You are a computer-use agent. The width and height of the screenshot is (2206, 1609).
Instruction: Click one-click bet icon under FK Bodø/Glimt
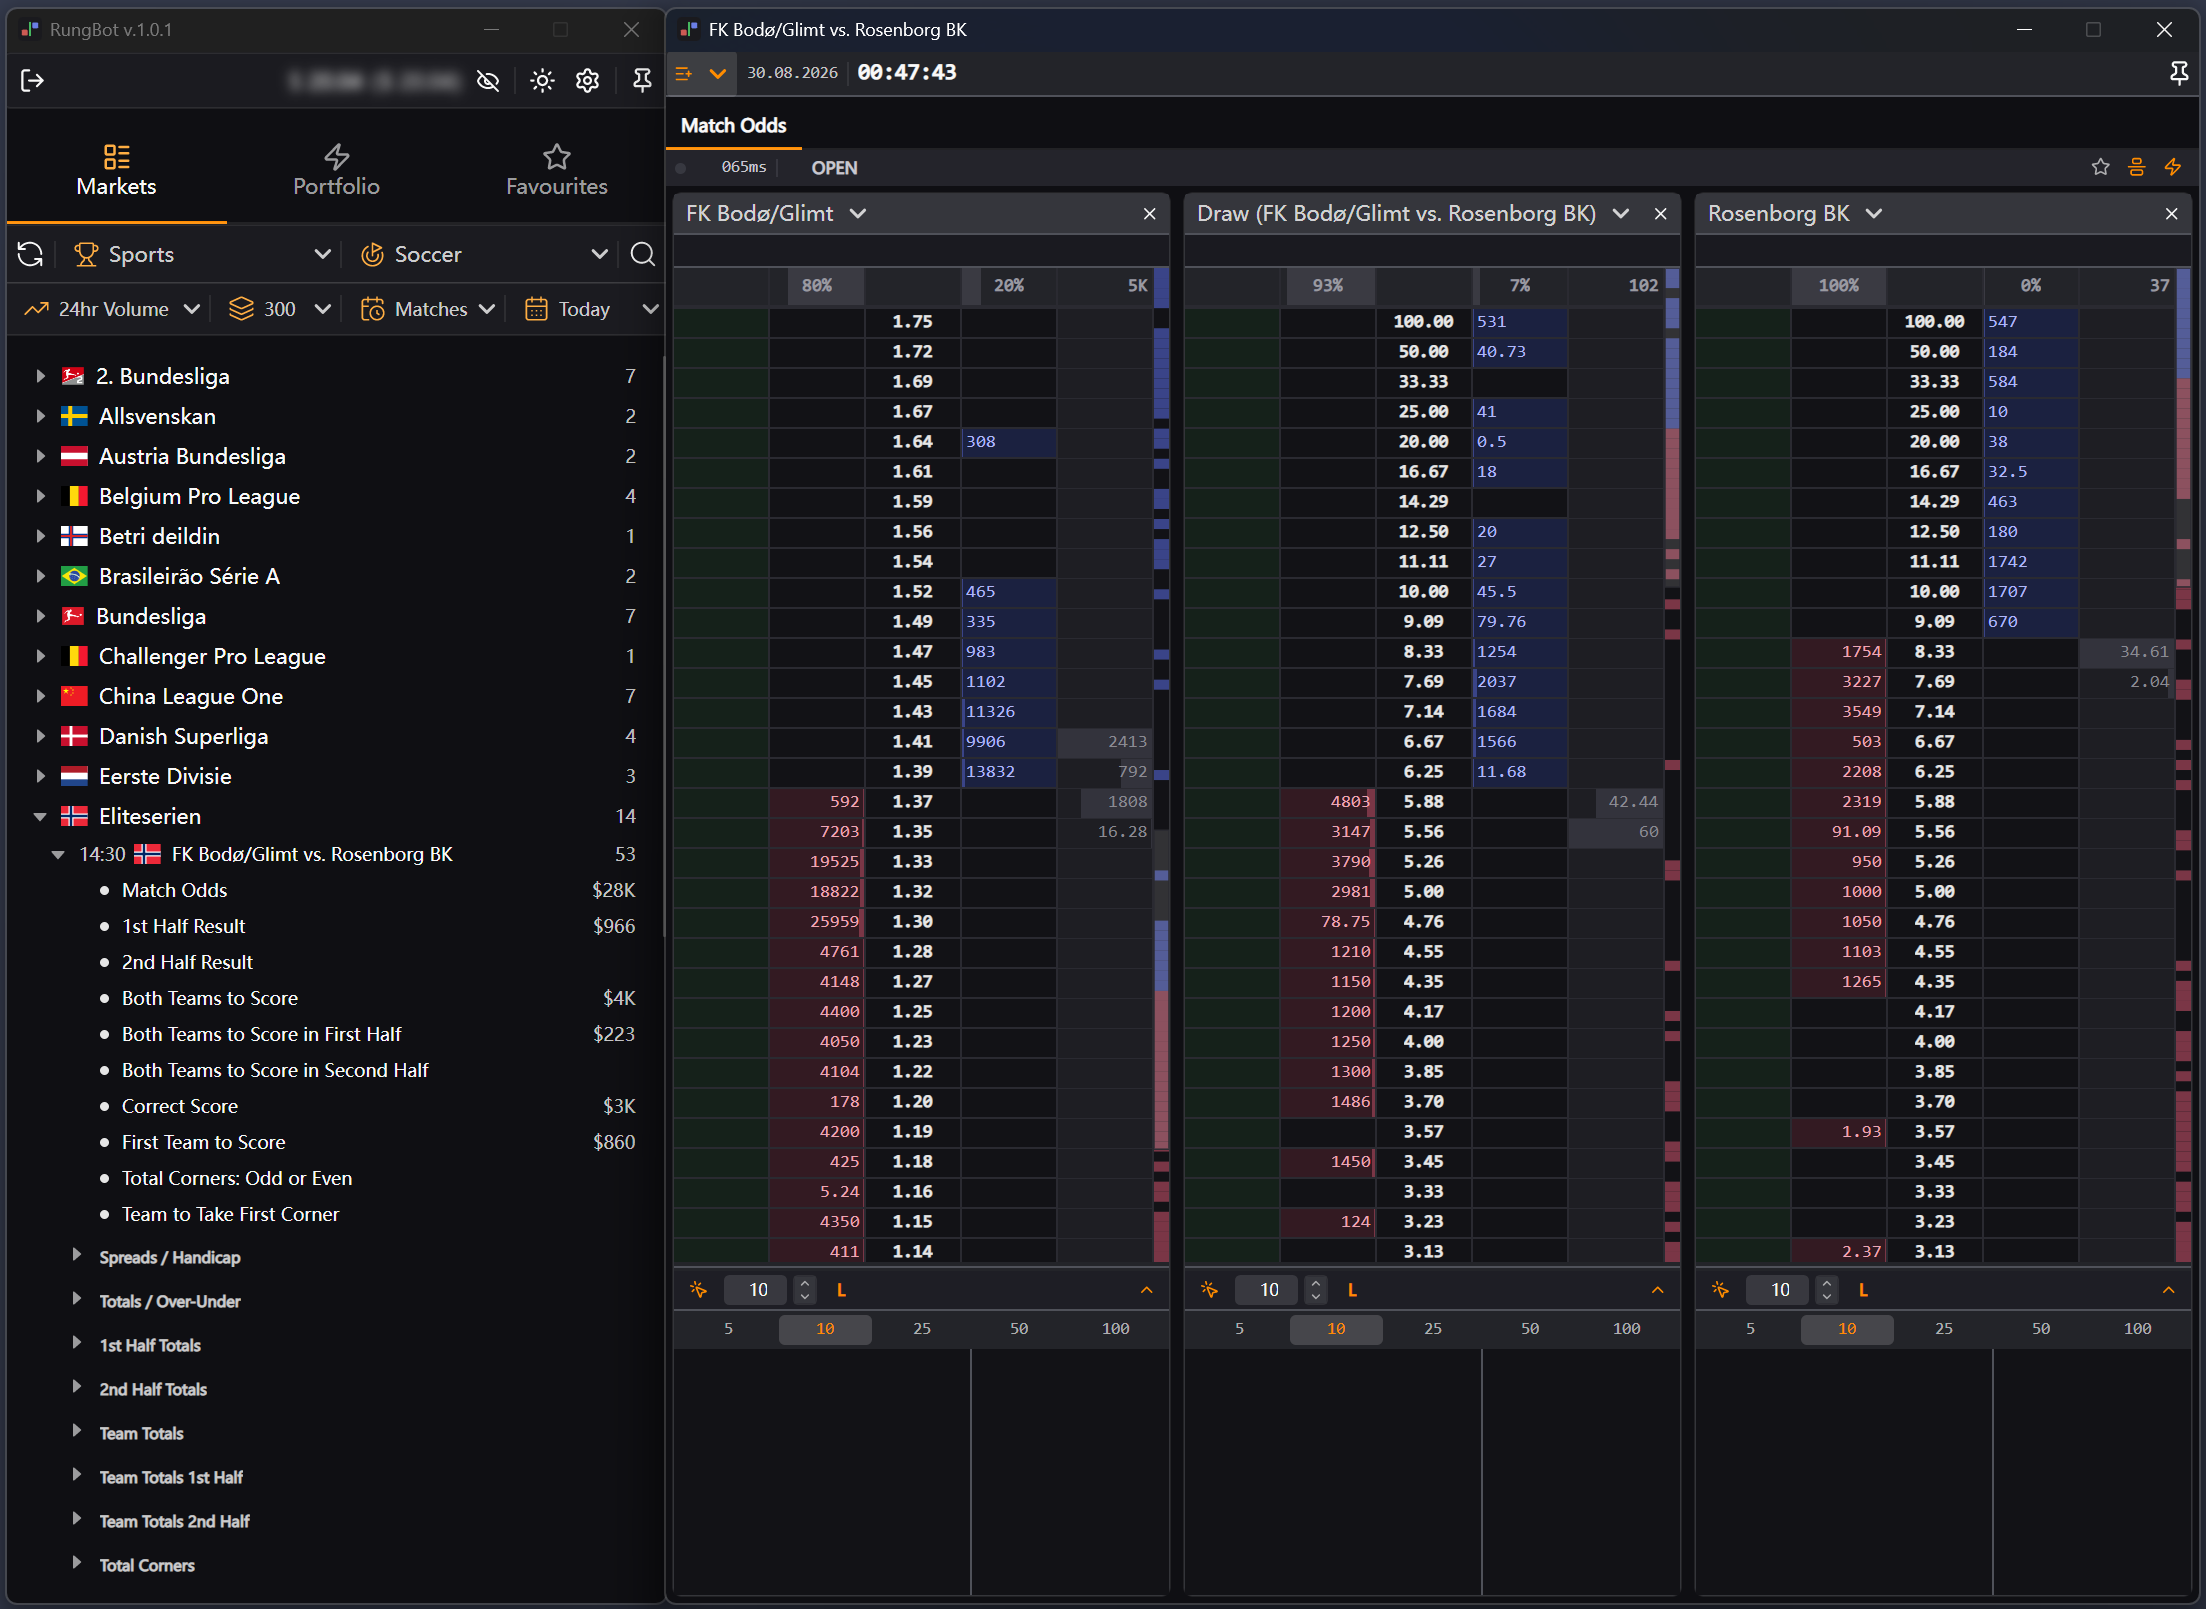[699, 1290]
